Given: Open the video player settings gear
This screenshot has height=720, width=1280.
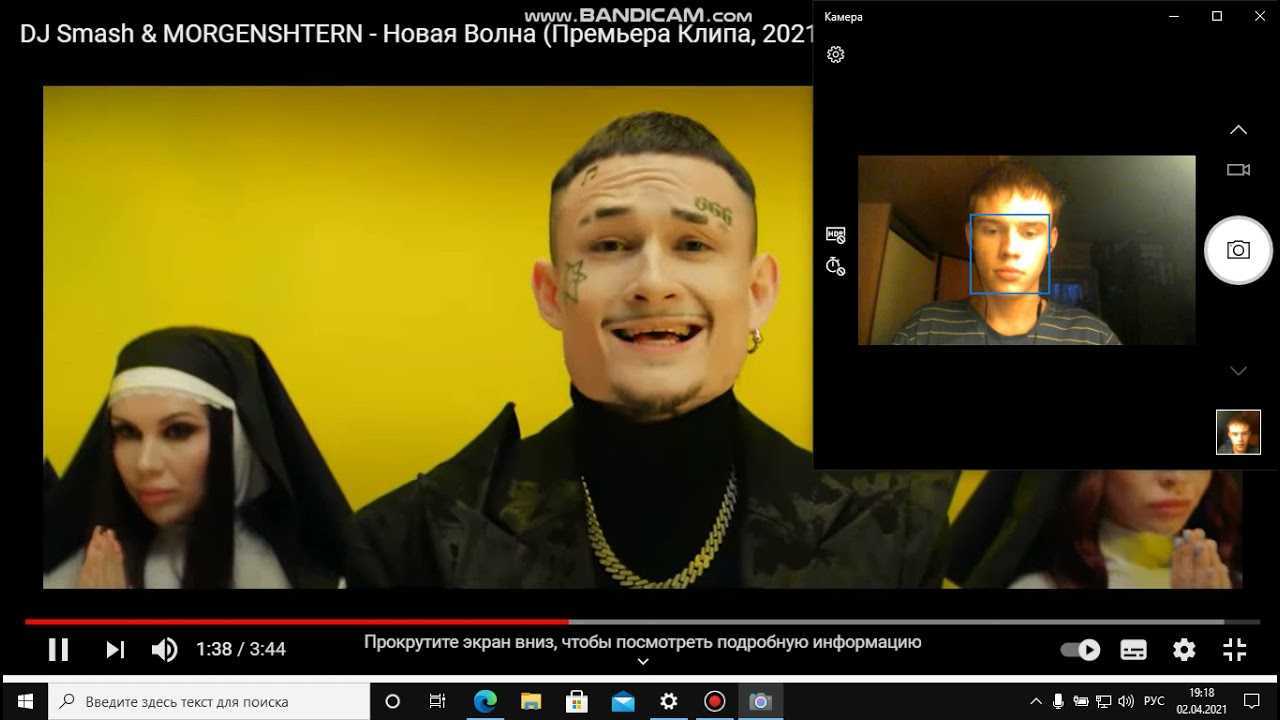Looking at the screenshot, I should (1184, 650).
